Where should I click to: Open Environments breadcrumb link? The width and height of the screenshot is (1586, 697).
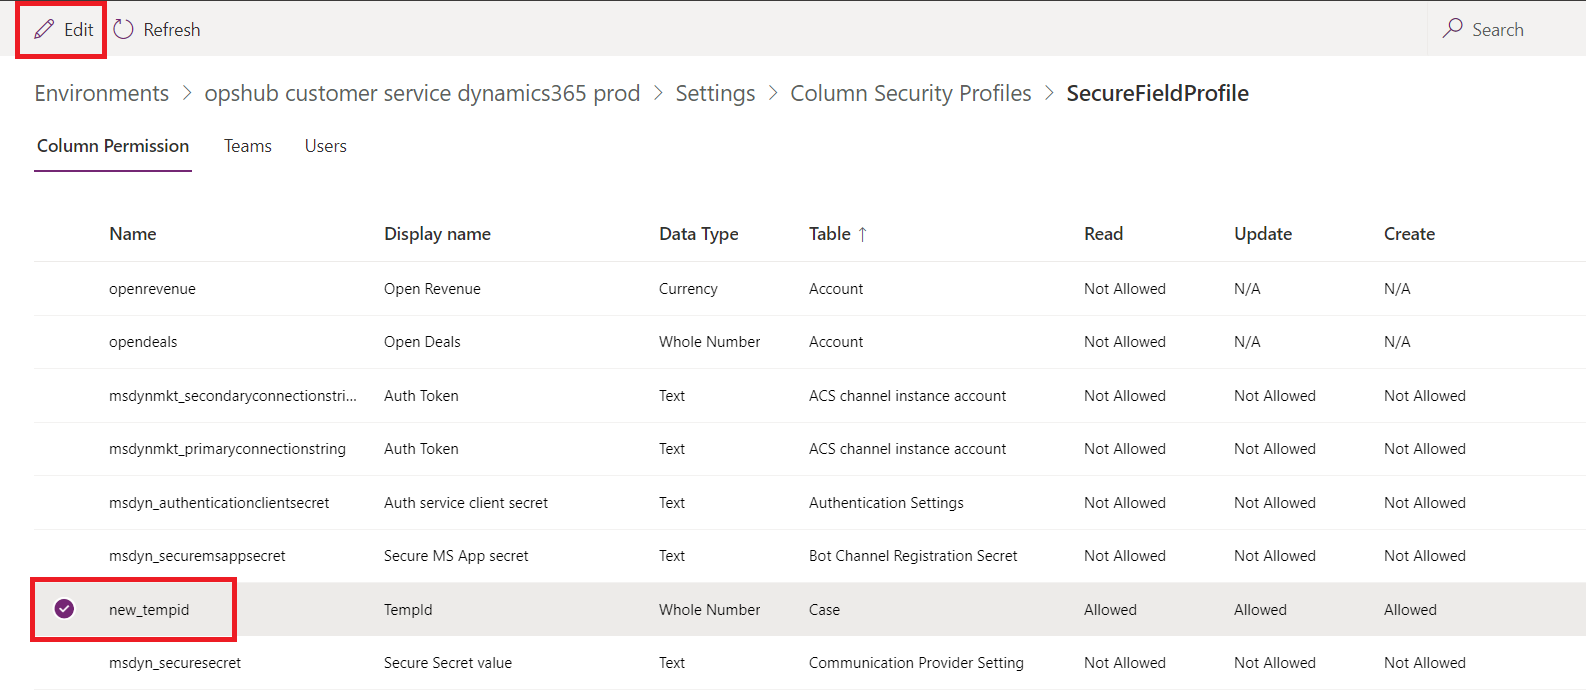[x=101, y=93]
